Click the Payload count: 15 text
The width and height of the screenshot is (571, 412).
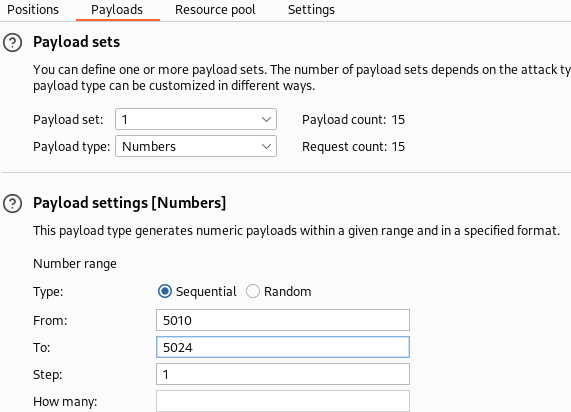pyautogui.click(x=354, y=119)
